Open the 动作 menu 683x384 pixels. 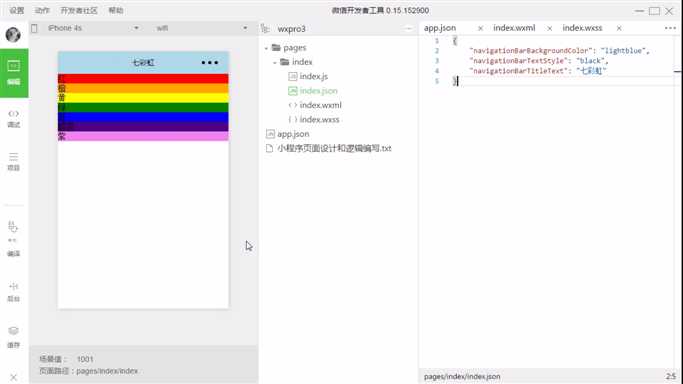tap(42, 10)
